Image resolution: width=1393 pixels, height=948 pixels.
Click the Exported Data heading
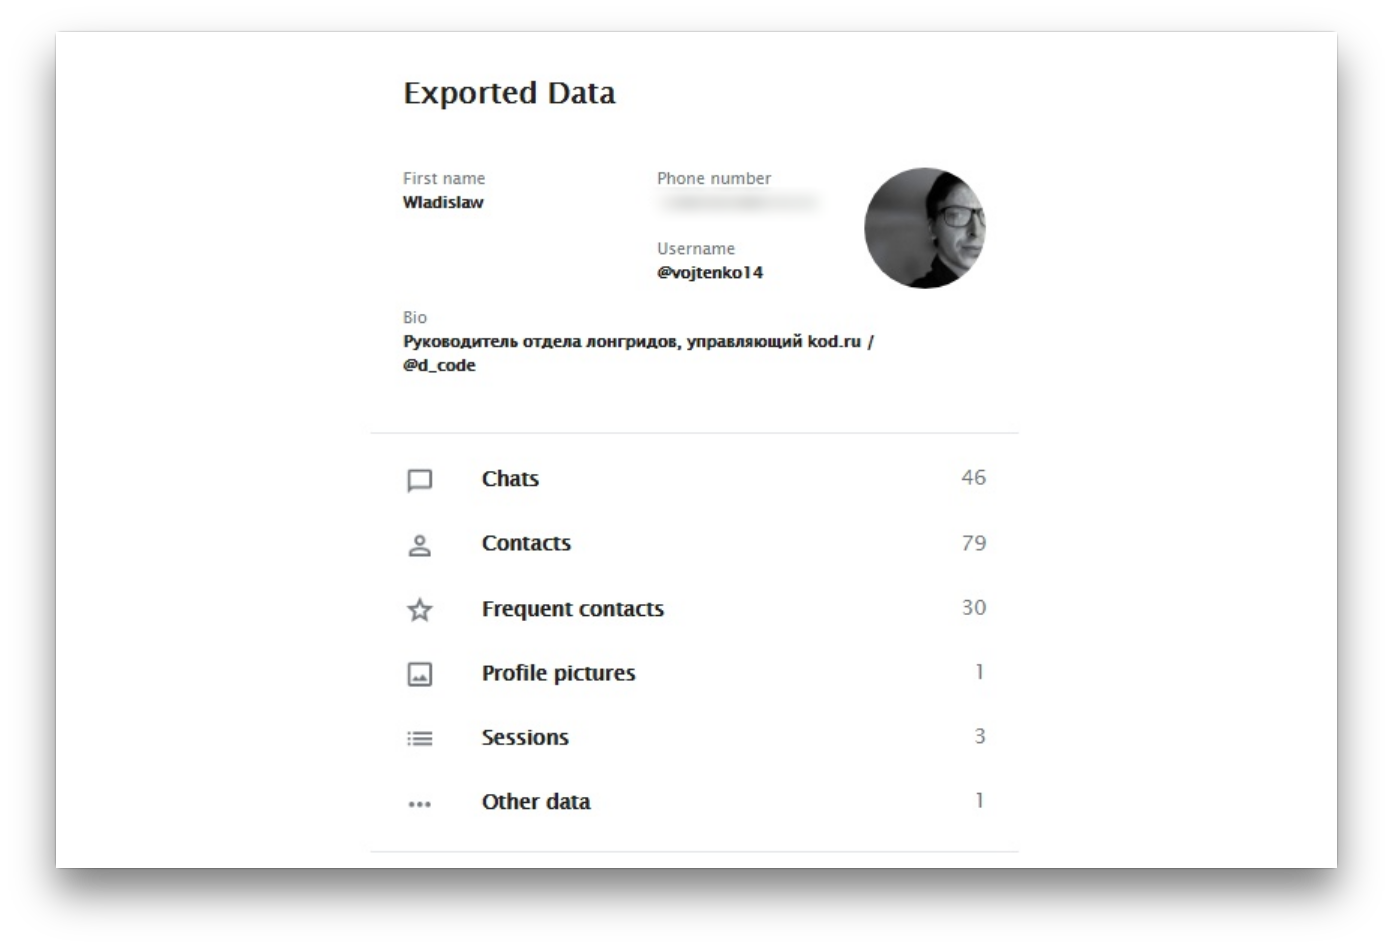(509, 93)
